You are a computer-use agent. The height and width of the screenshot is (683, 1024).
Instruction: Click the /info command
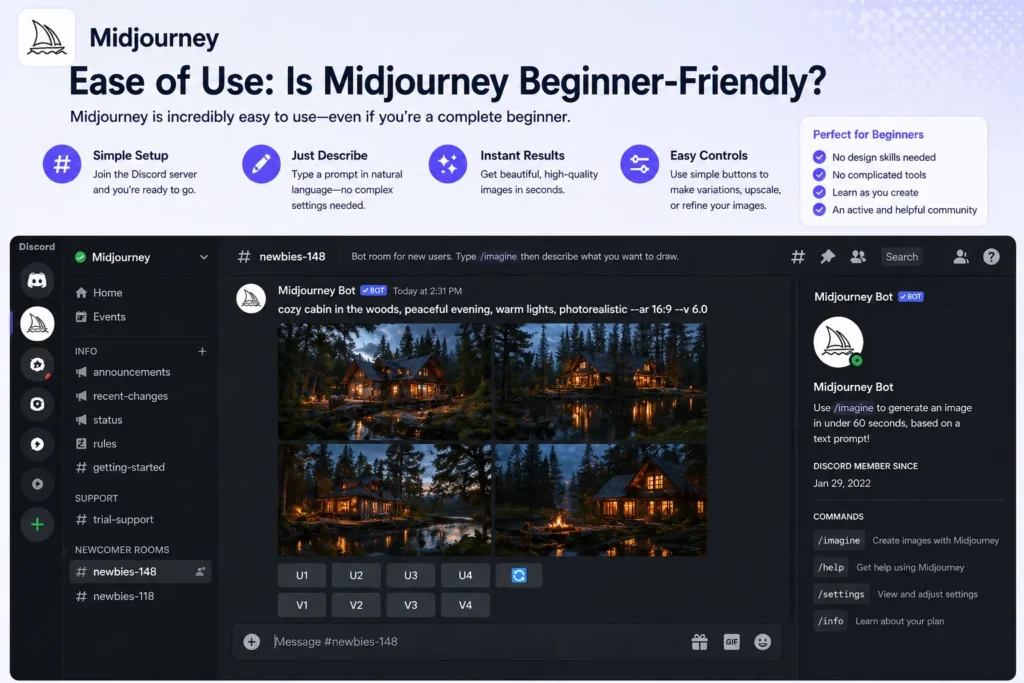pos(831,621)
